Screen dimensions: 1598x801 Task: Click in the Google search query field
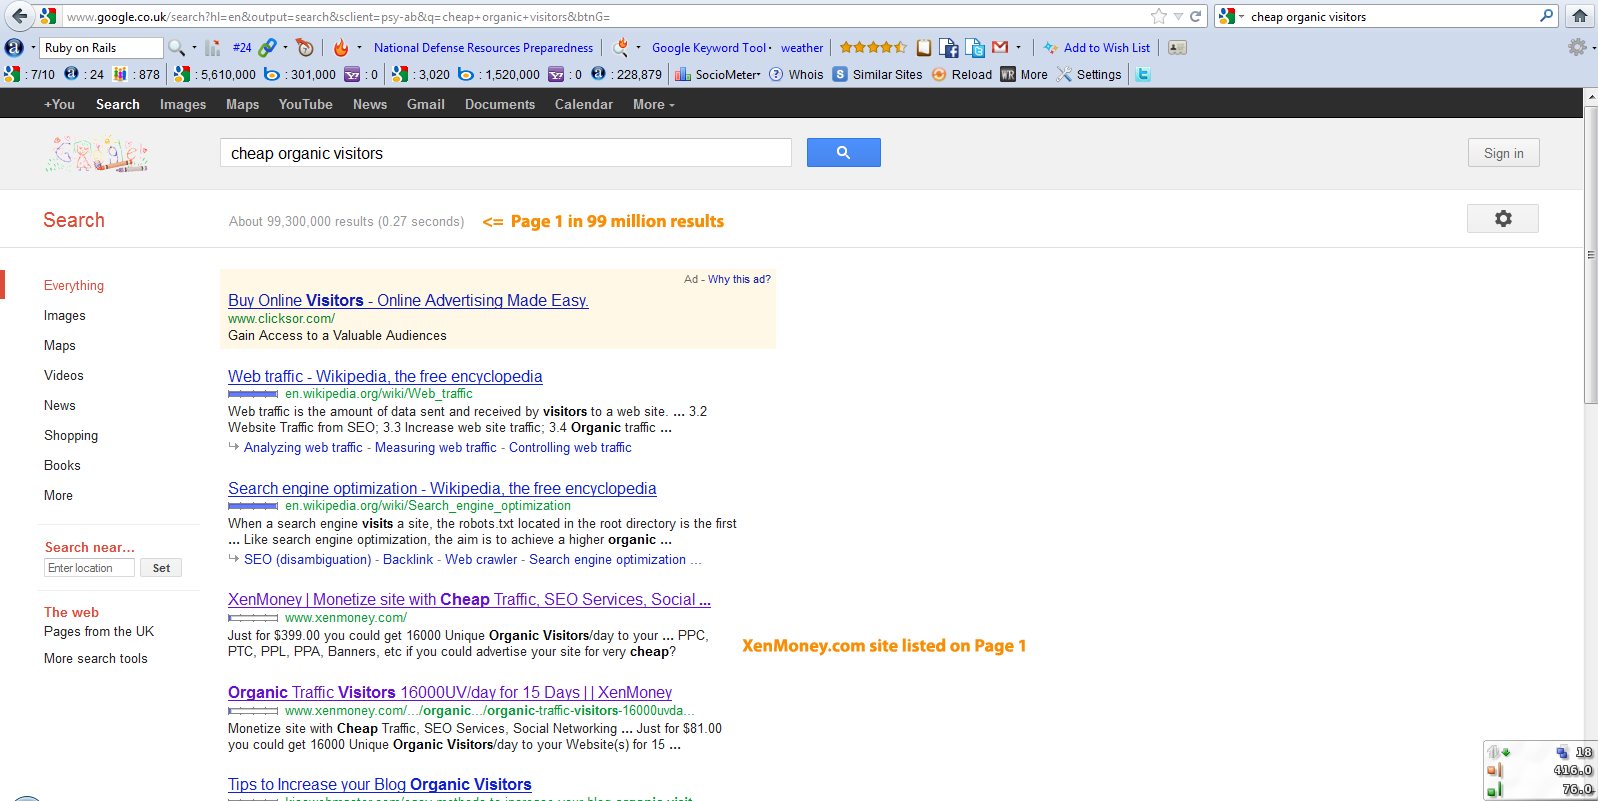[505, 153]
